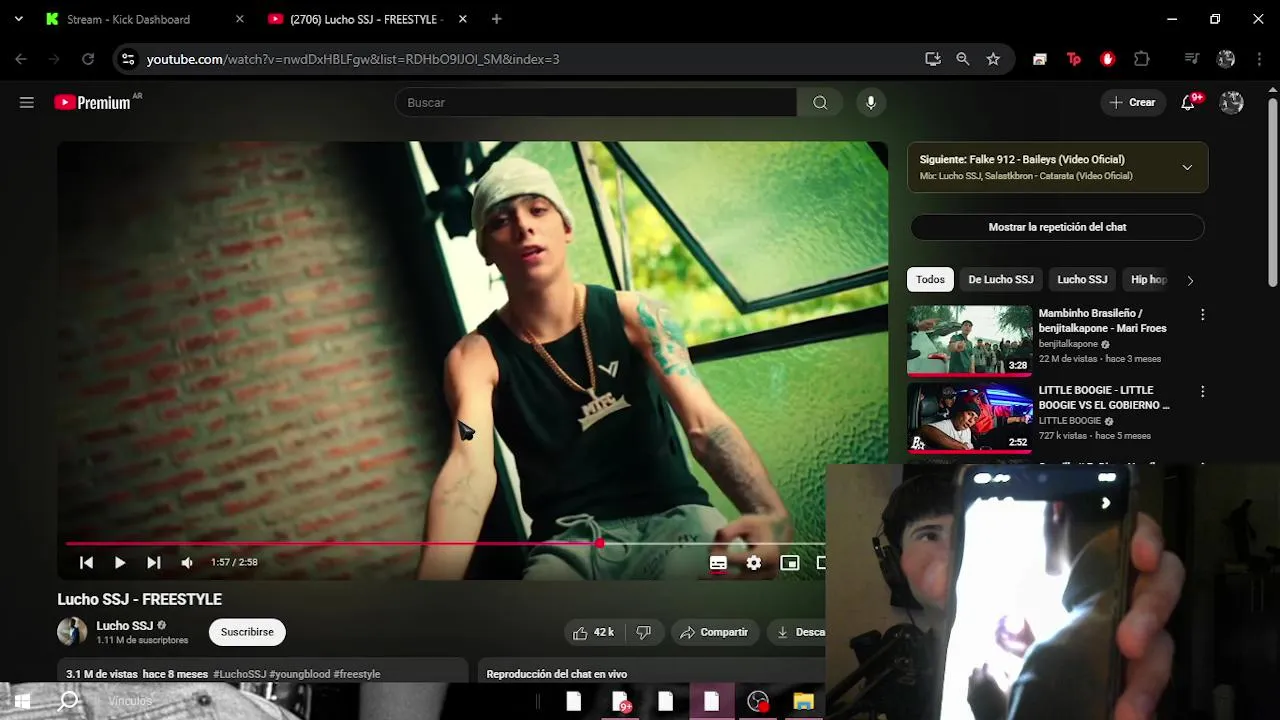Reload the current page
1280x720 pixels.
click(88, 59)
